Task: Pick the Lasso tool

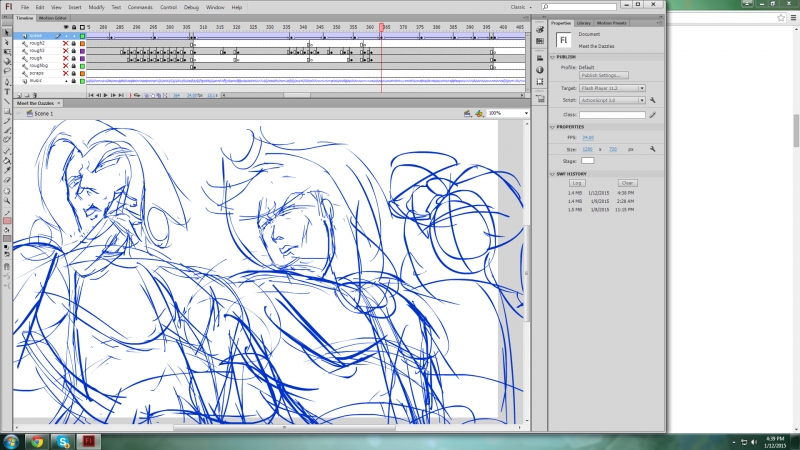Action: 6,71
